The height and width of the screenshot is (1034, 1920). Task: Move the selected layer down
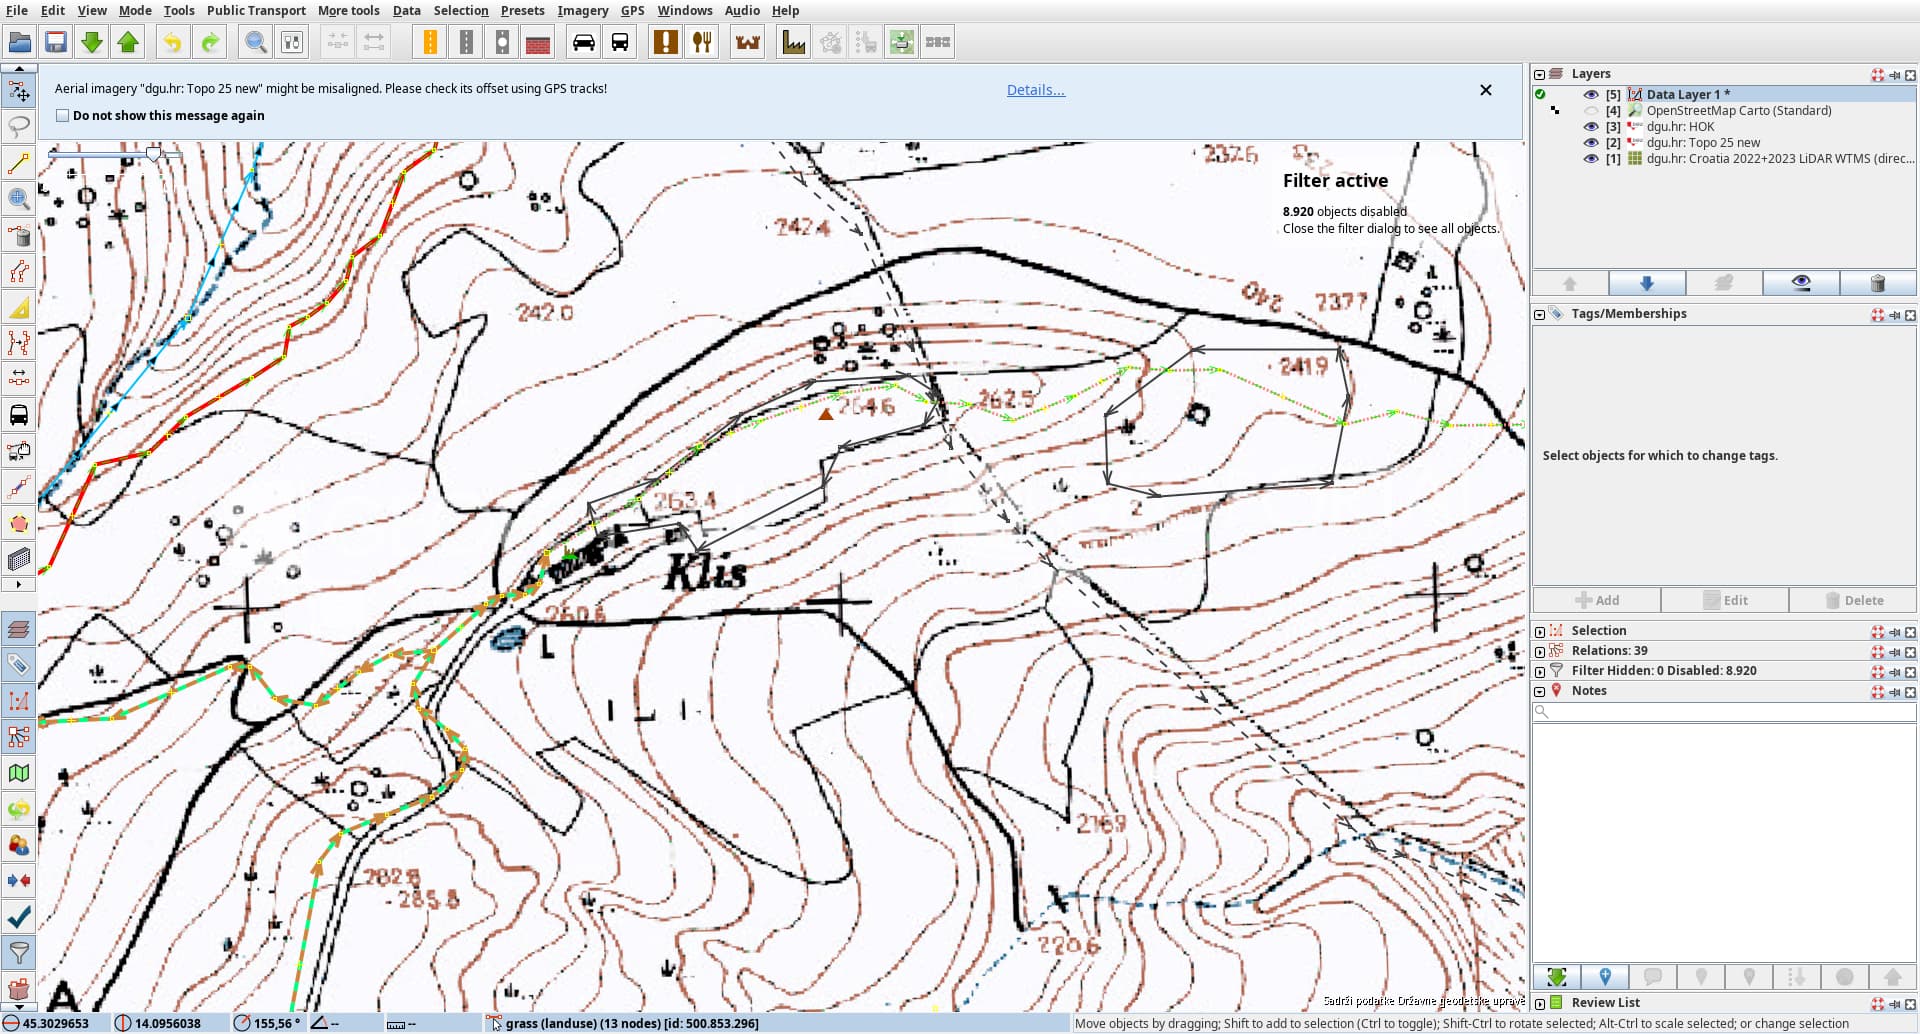coord(1647,283)
